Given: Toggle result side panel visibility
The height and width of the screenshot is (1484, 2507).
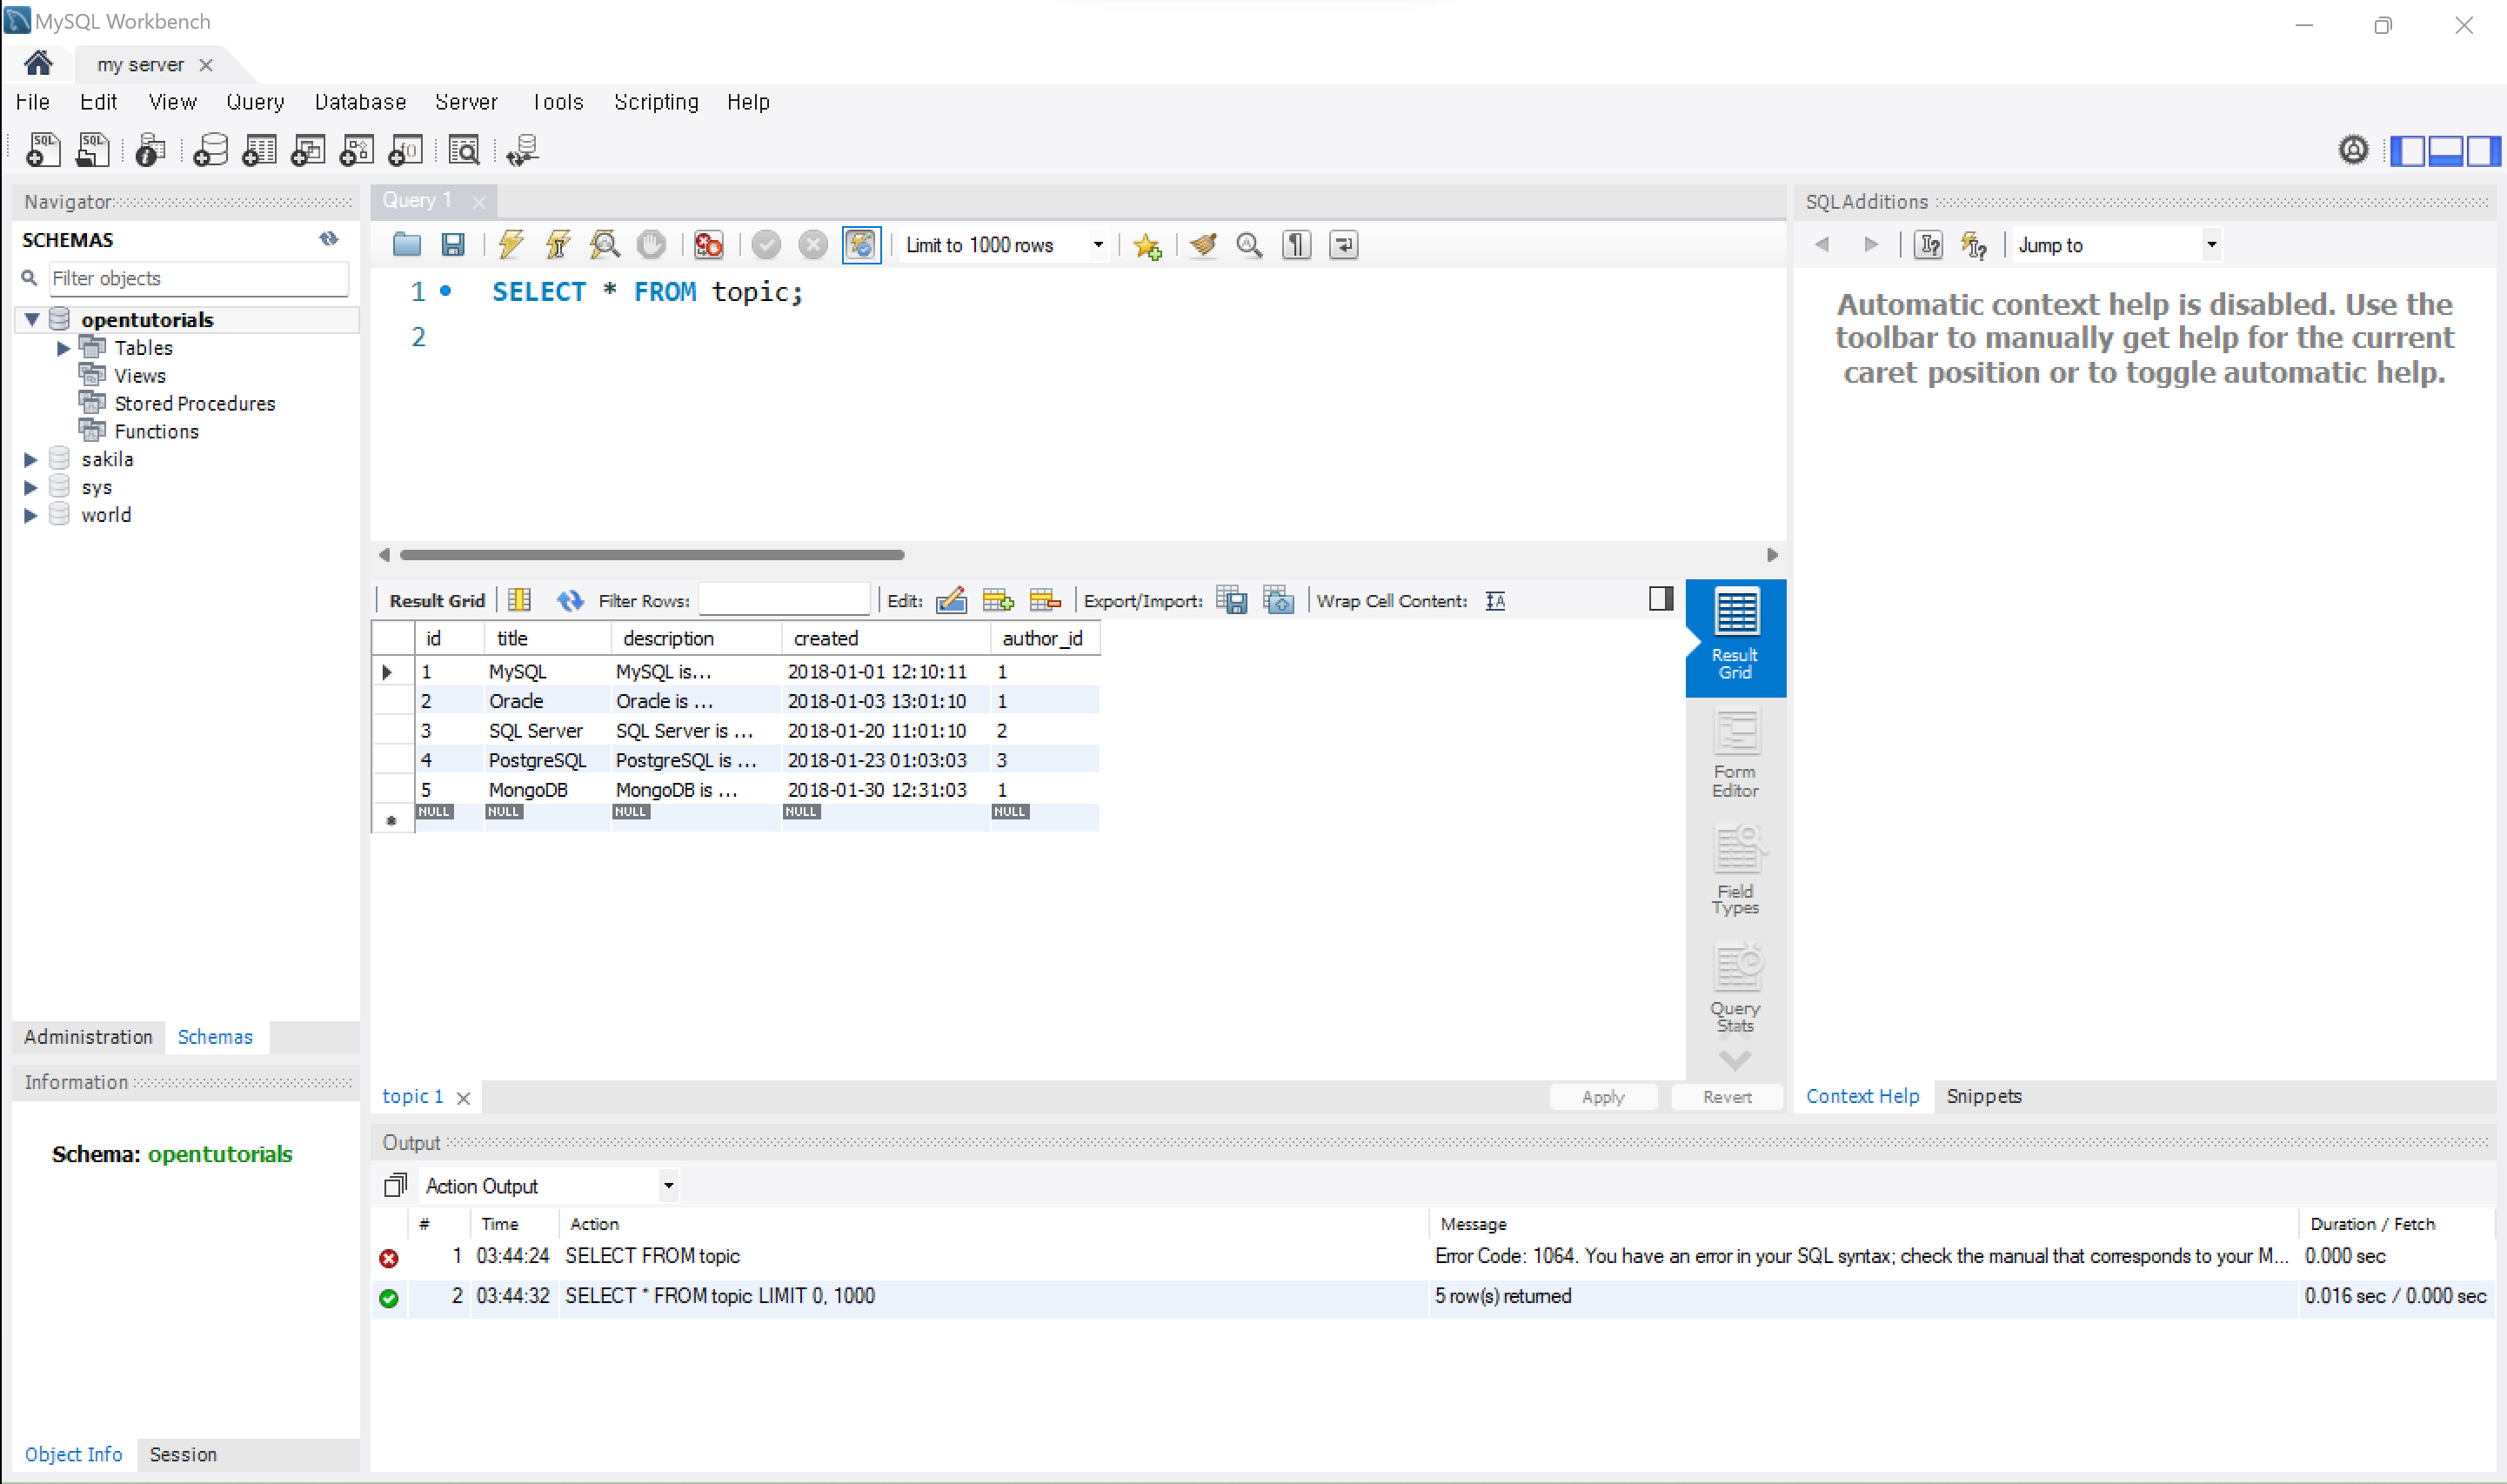Looking at the screenshot, I should 1661,599.
